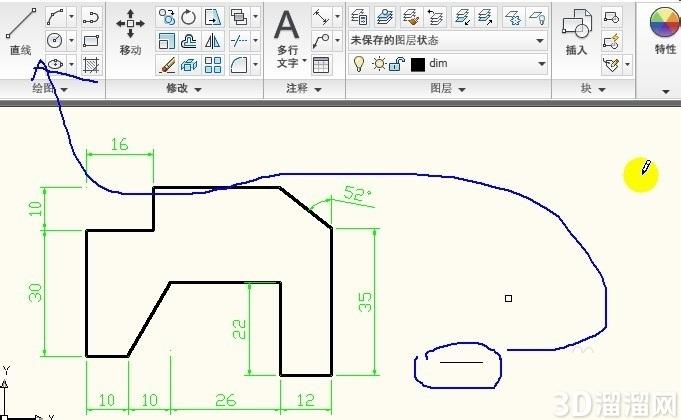Viewport: 681px width, 420px height.
Task: Click the Hatch tool icon
Action: pyautogui.click(x=91, y=65)
